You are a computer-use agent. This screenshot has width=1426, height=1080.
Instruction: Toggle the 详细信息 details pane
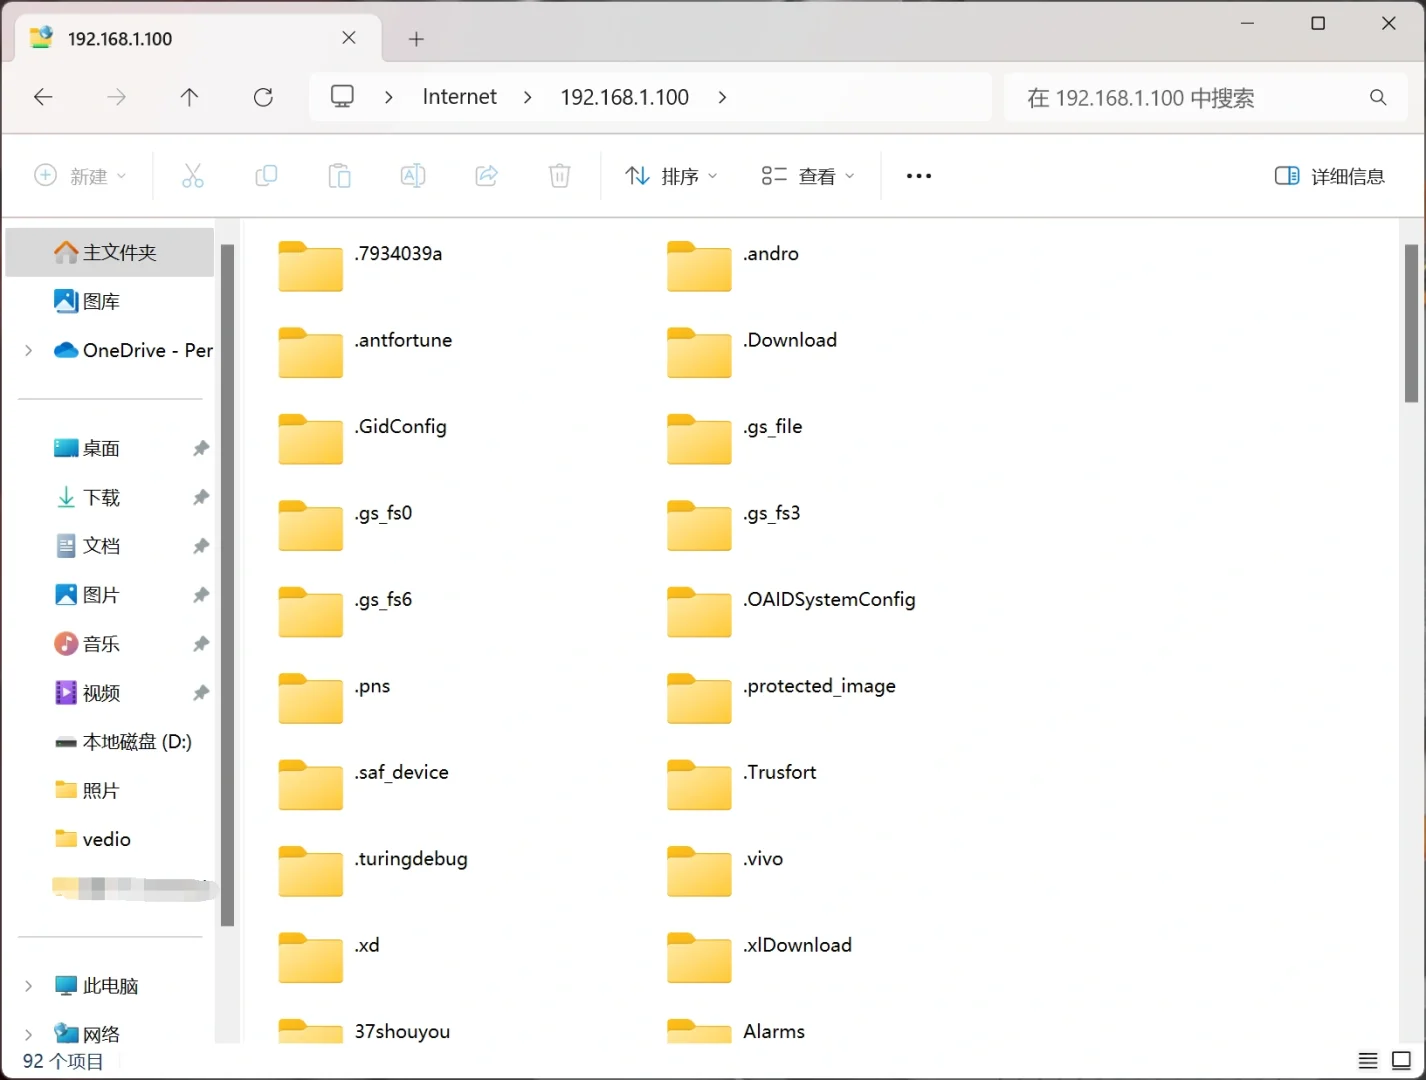click(1330, 176)
